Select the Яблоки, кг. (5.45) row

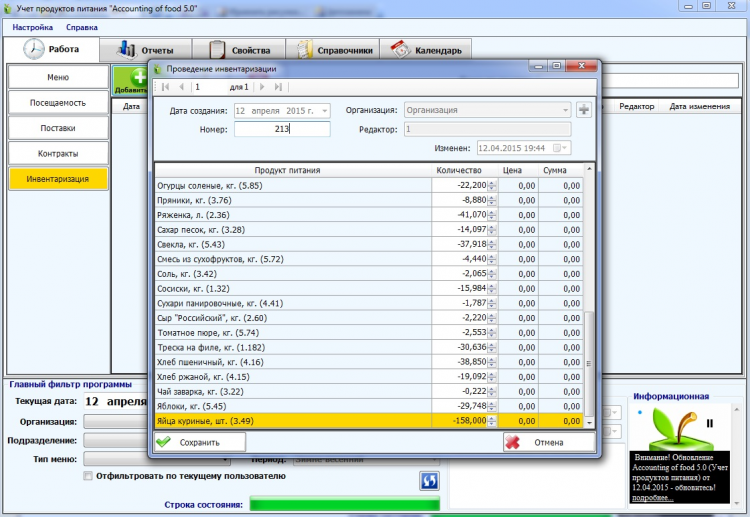[x=369, y=406]
